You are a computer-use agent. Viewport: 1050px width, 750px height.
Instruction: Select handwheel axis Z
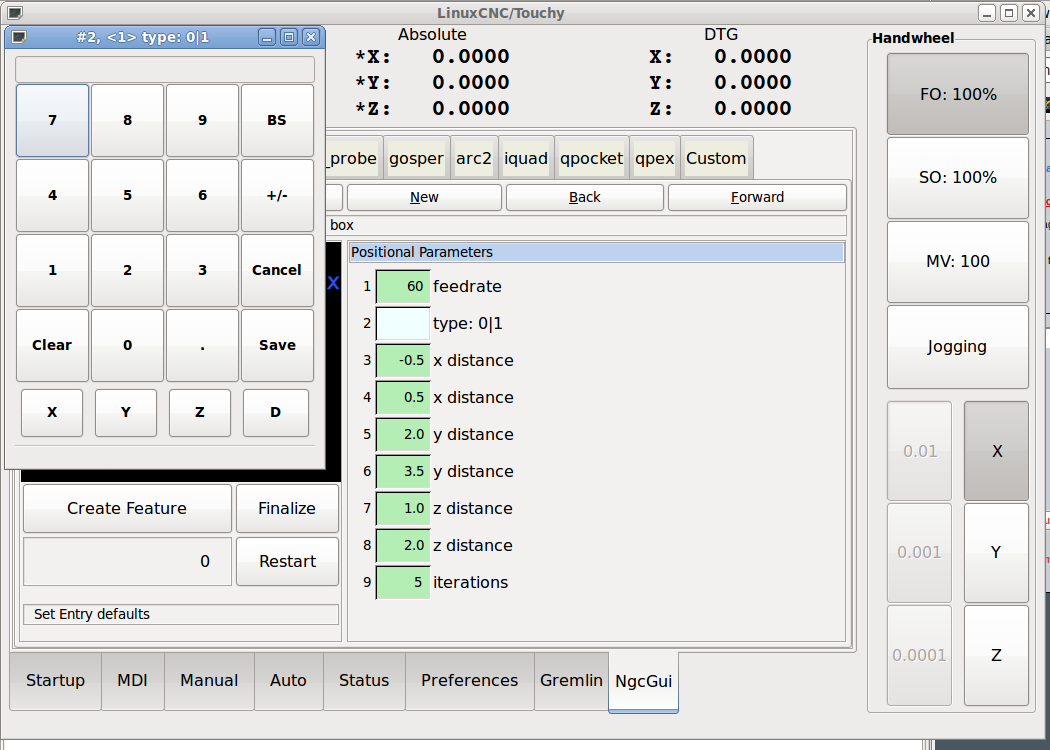996,656
